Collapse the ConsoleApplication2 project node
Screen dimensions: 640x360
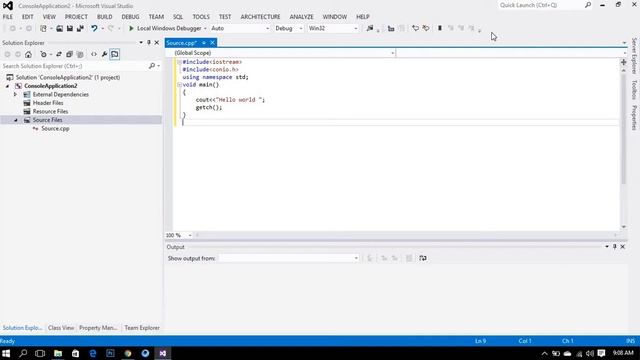(x=7, y=86)
